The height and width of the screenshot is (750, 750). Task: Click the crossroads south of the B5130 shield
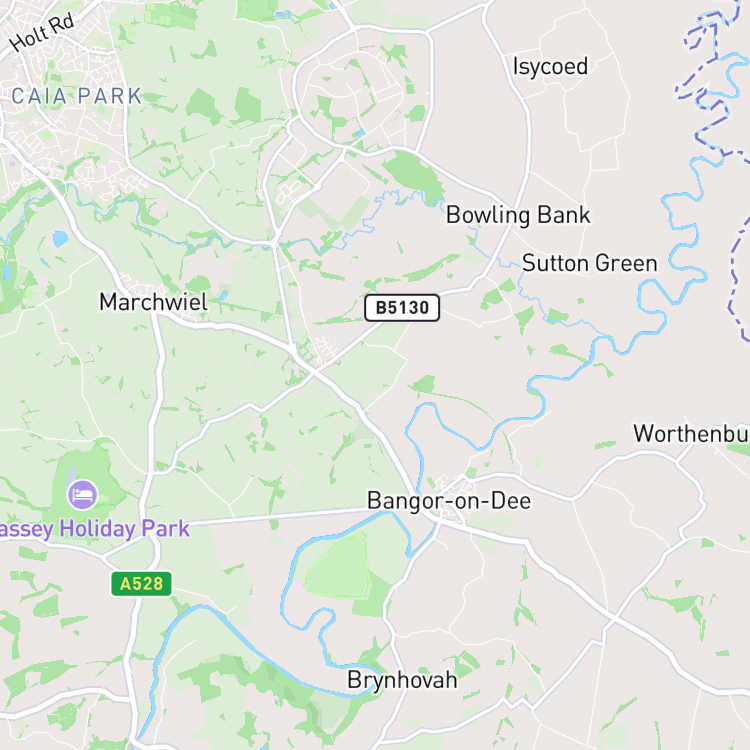point(313,371)
